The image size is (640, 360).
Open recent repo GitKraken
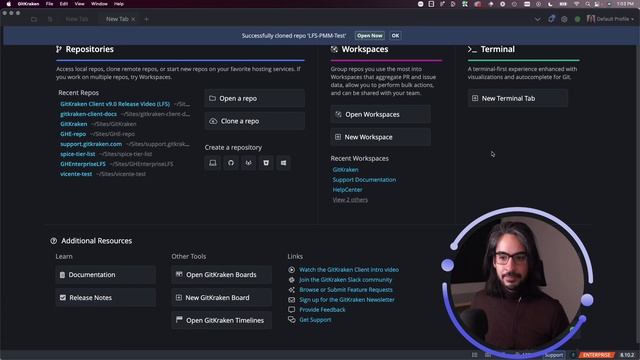pyautogui.click(x=73, y=124)
